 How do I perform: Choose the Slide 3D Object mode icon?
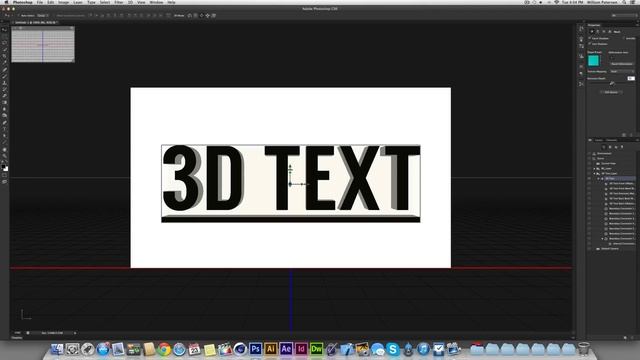tap(207, 16)
